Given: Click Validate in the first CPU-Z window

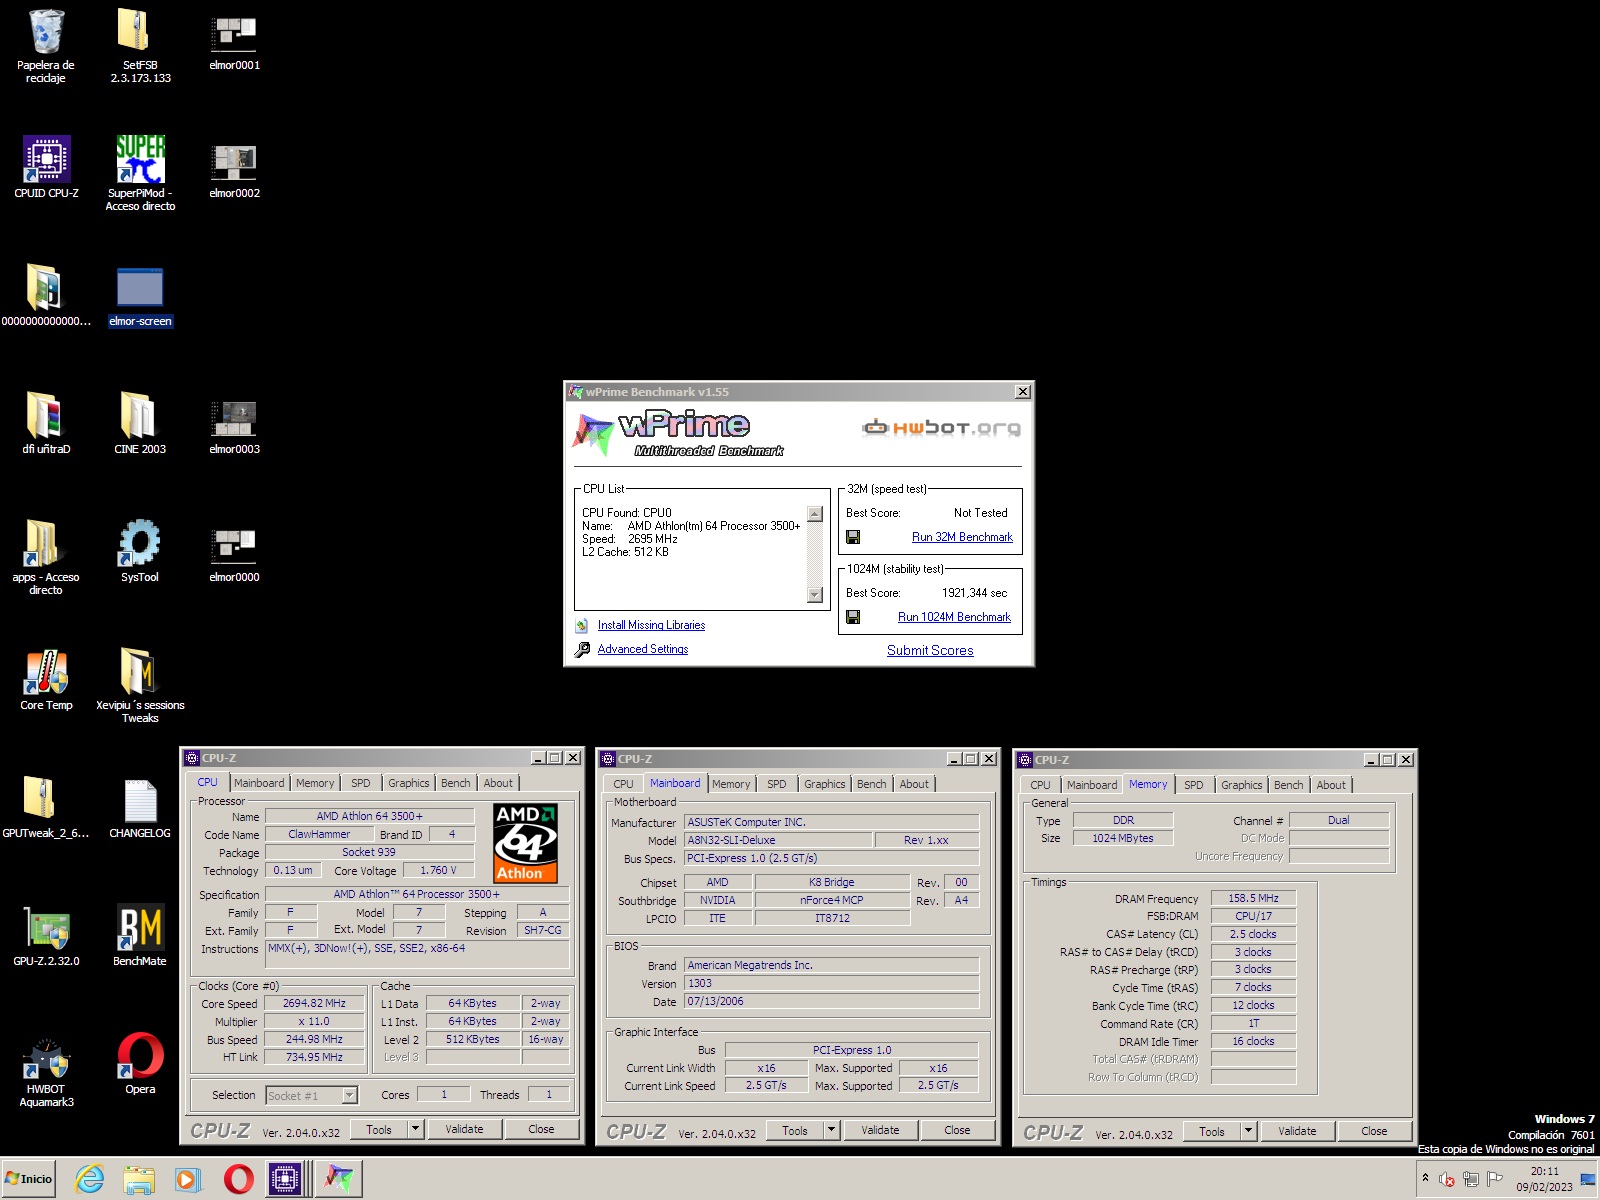Looking at the screenshot, I should click(464, 1129).
